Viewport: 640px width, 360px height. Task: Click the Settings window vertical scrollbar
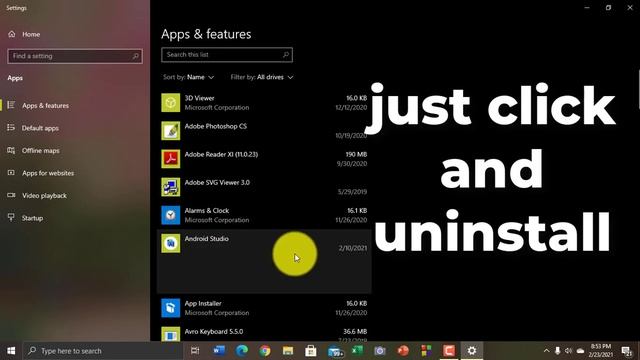click(x=638, y=90)
